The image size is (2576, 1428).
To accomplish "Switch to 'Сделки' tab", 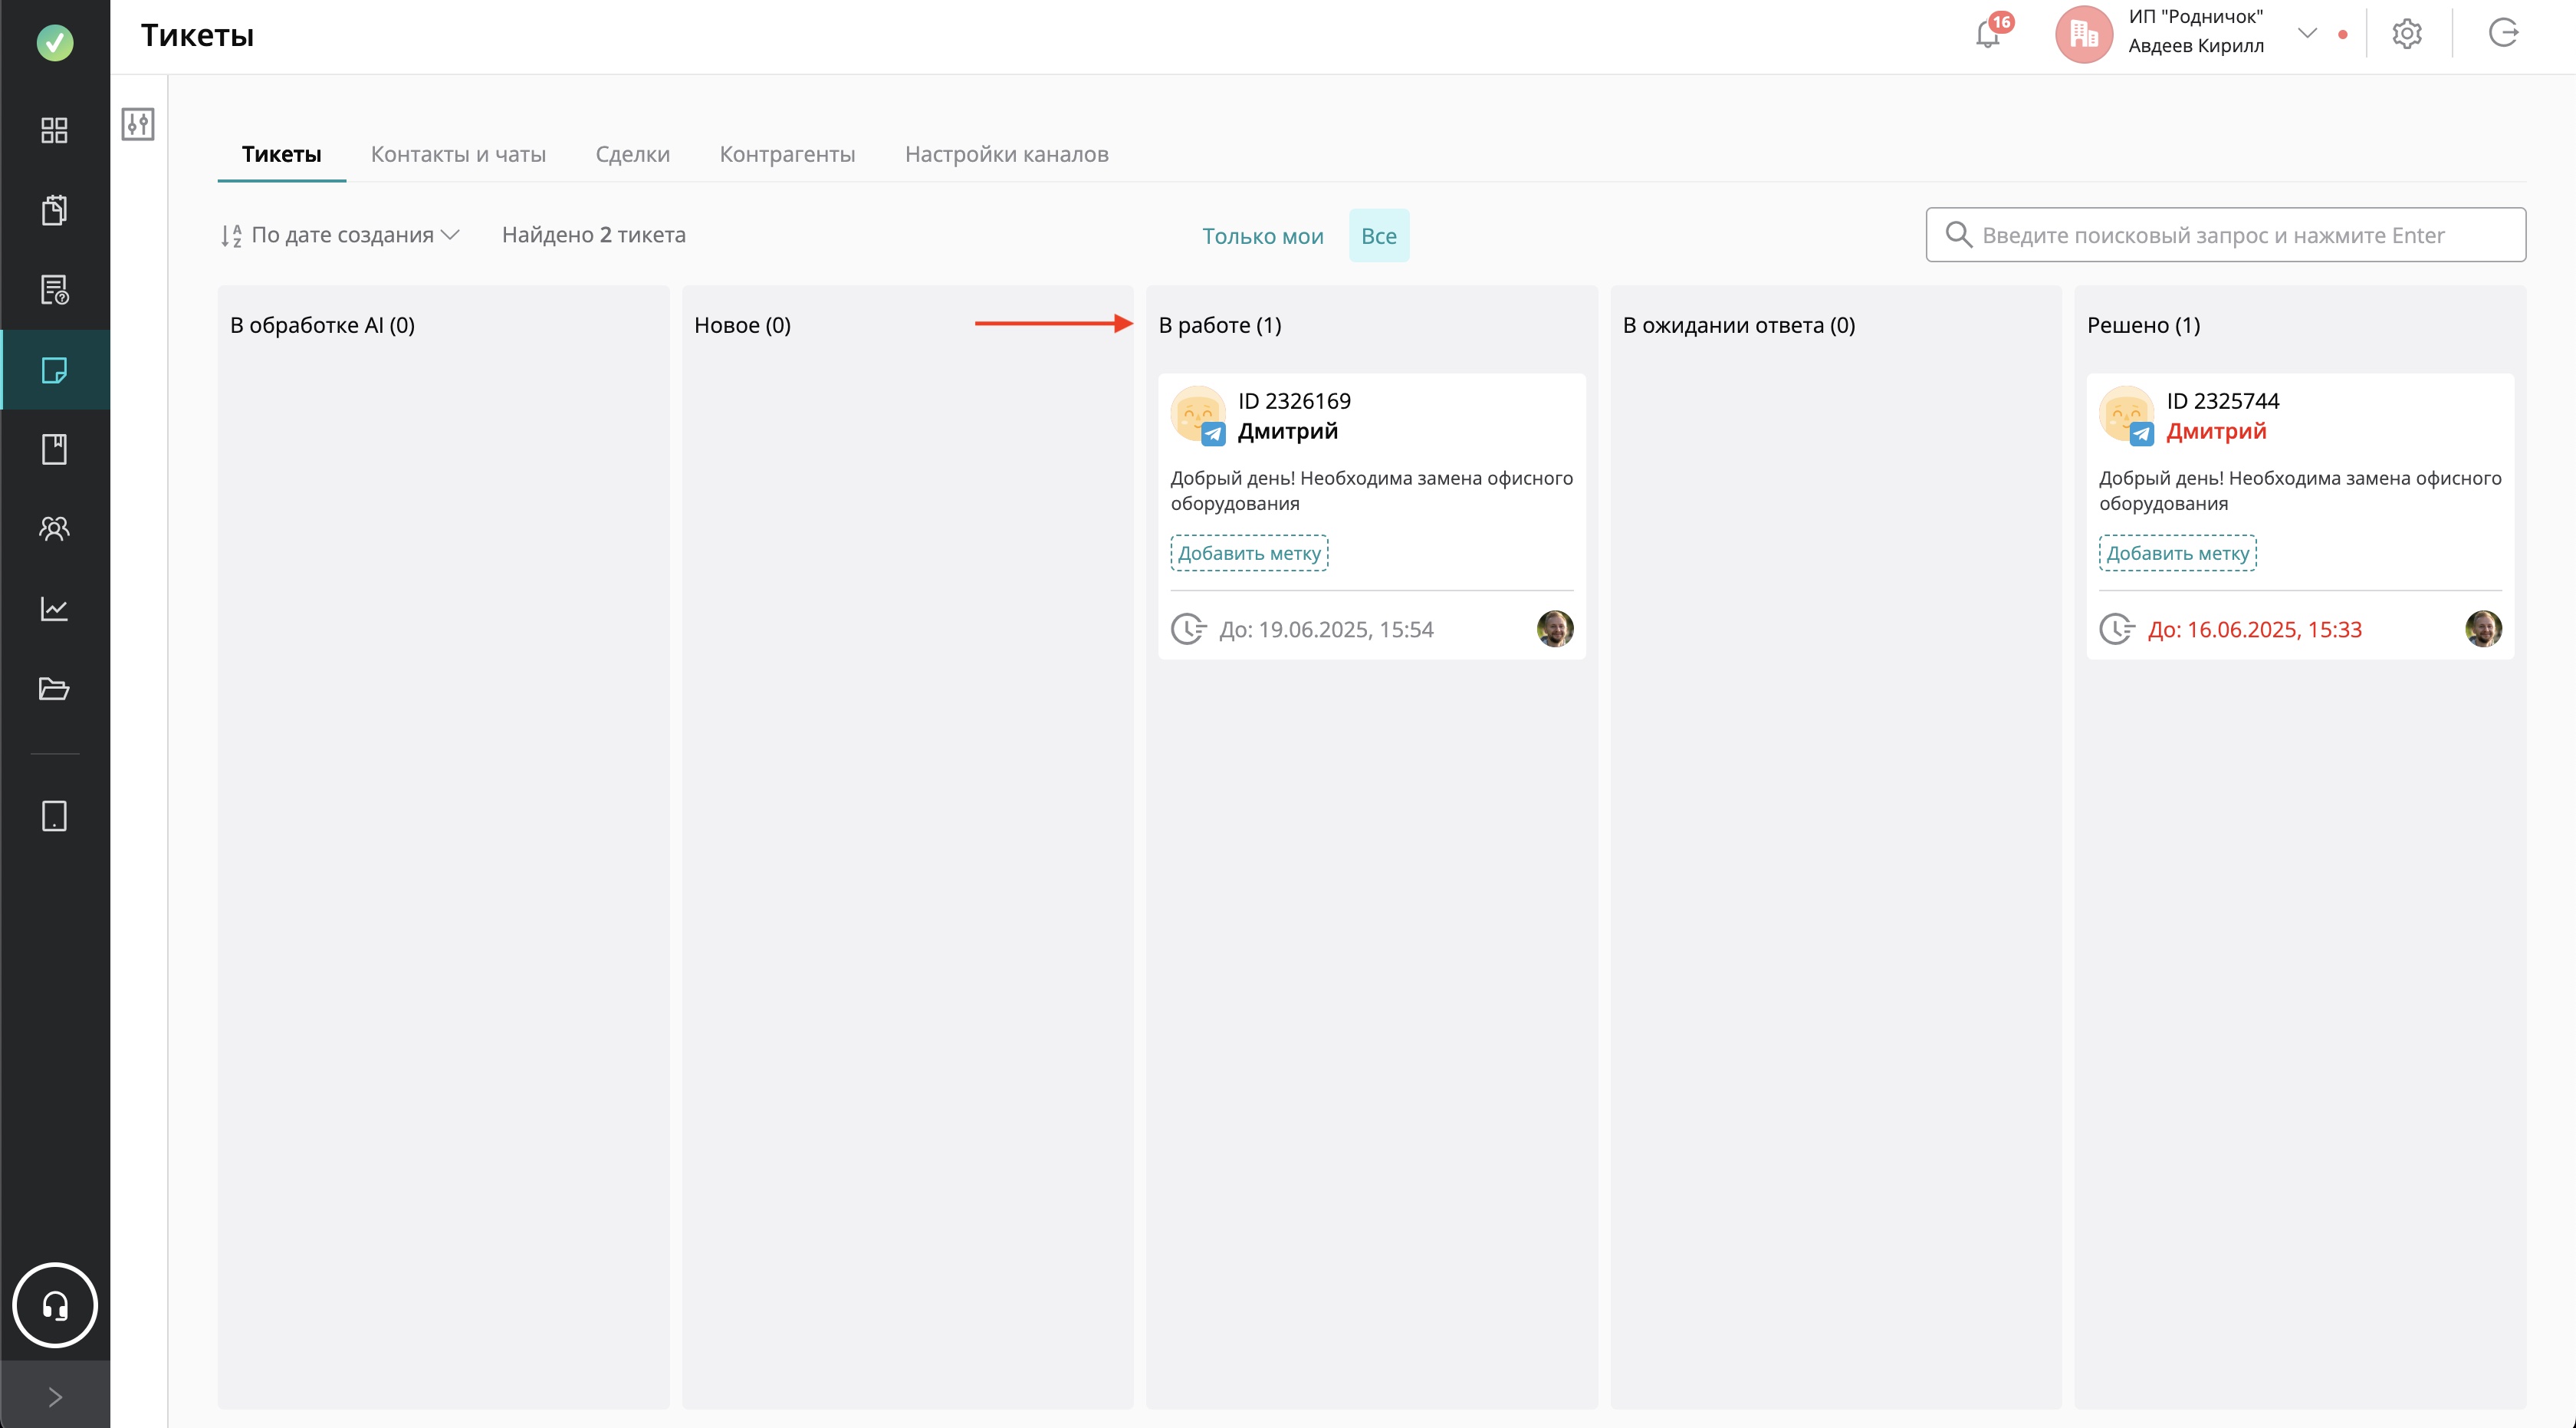I will click(632, 154).
